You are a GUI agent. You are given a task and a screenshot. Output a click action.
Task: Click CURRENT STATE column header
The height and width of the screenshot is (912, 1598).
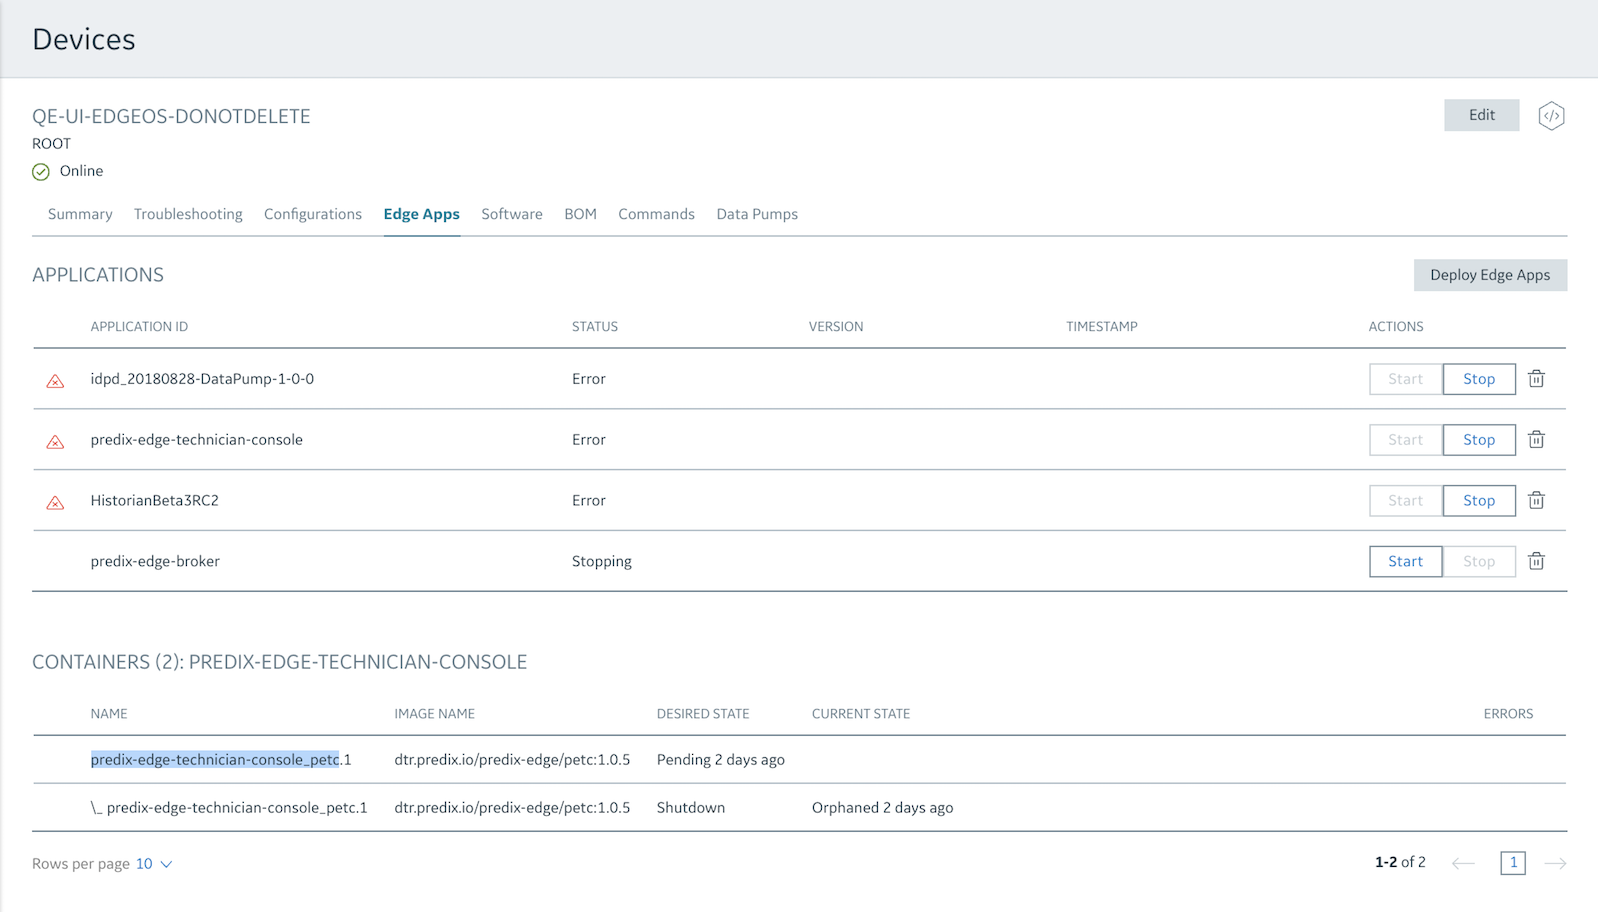tap(861, 714)
